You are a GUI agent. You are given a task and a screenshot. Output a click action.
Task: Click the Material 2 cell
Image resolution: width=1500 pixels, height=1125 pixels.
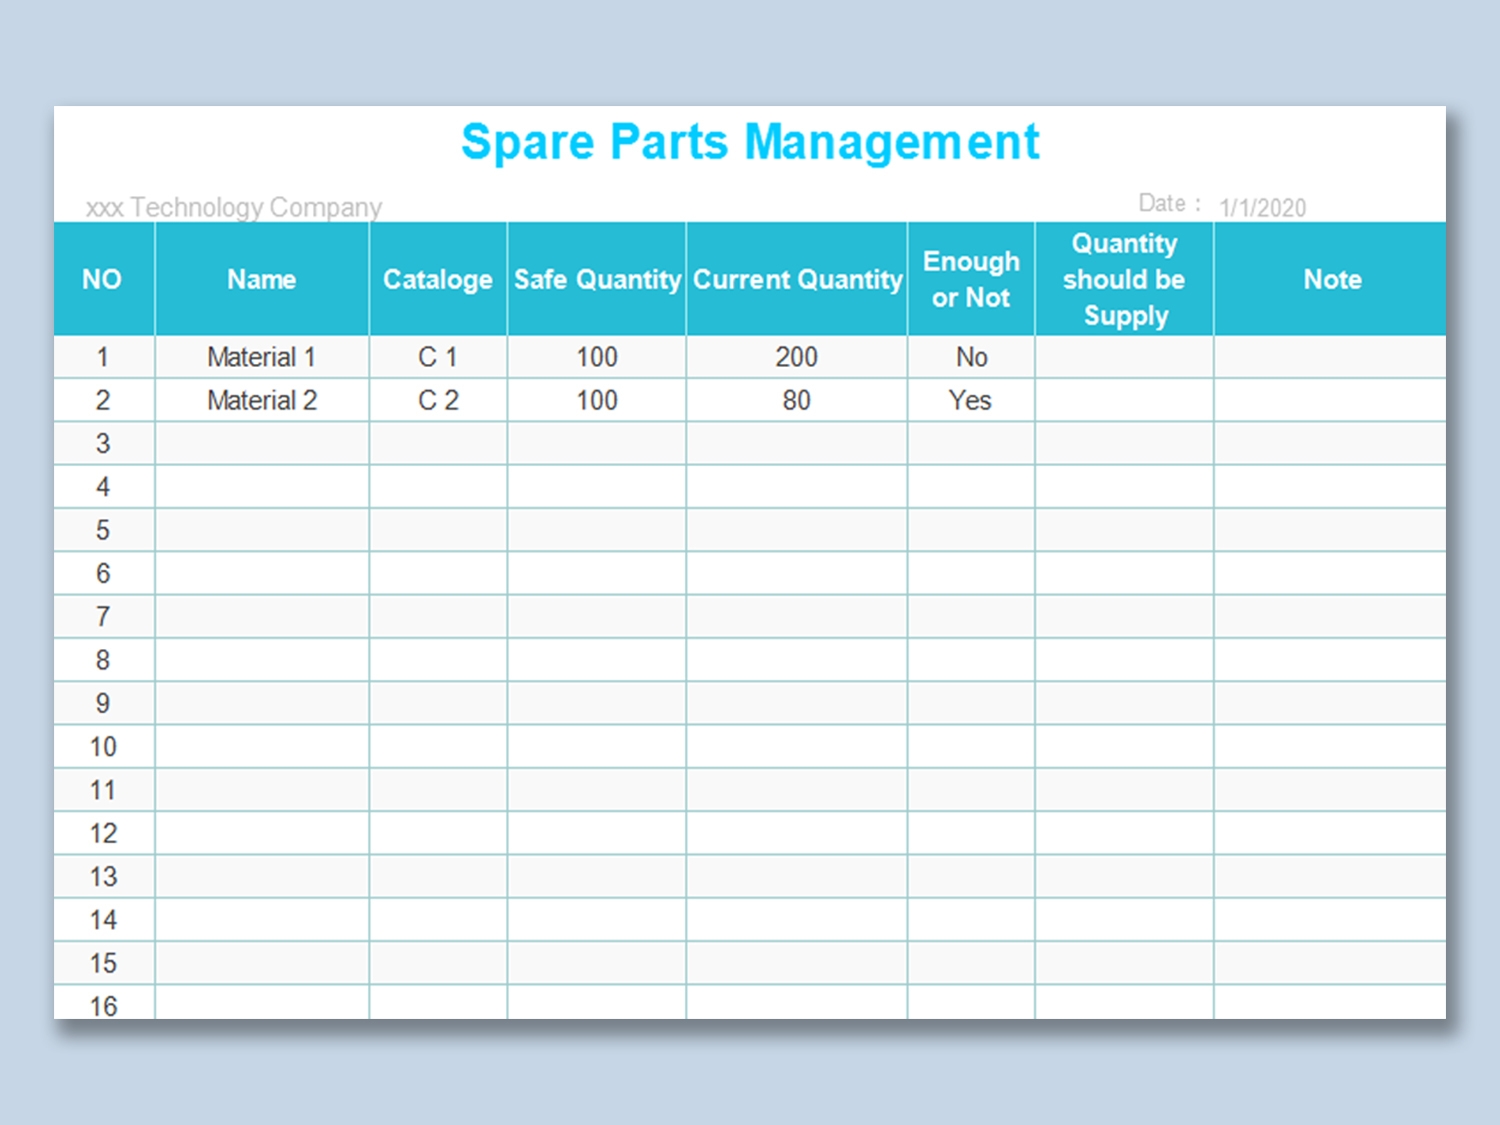[x=261, y=400]
